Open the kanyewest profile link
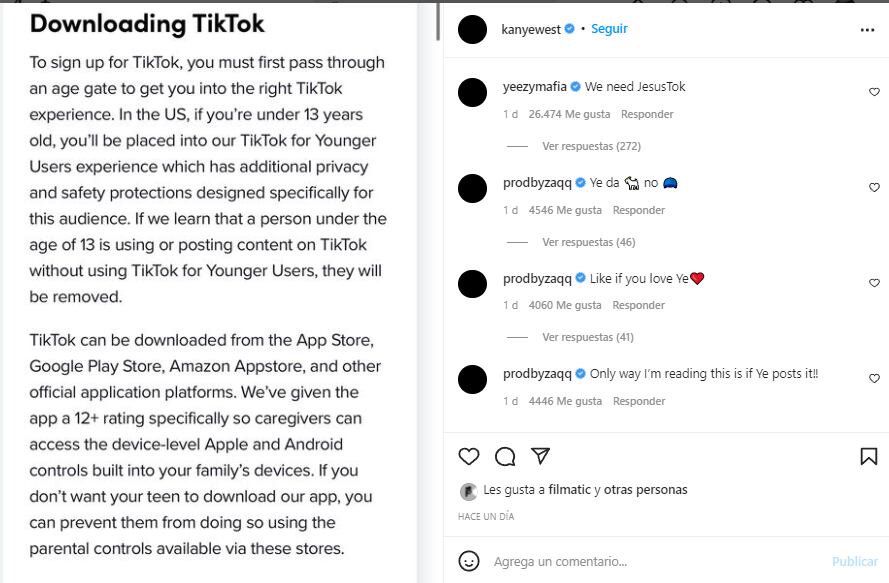 pyautogui.click(x=531, y=29)
